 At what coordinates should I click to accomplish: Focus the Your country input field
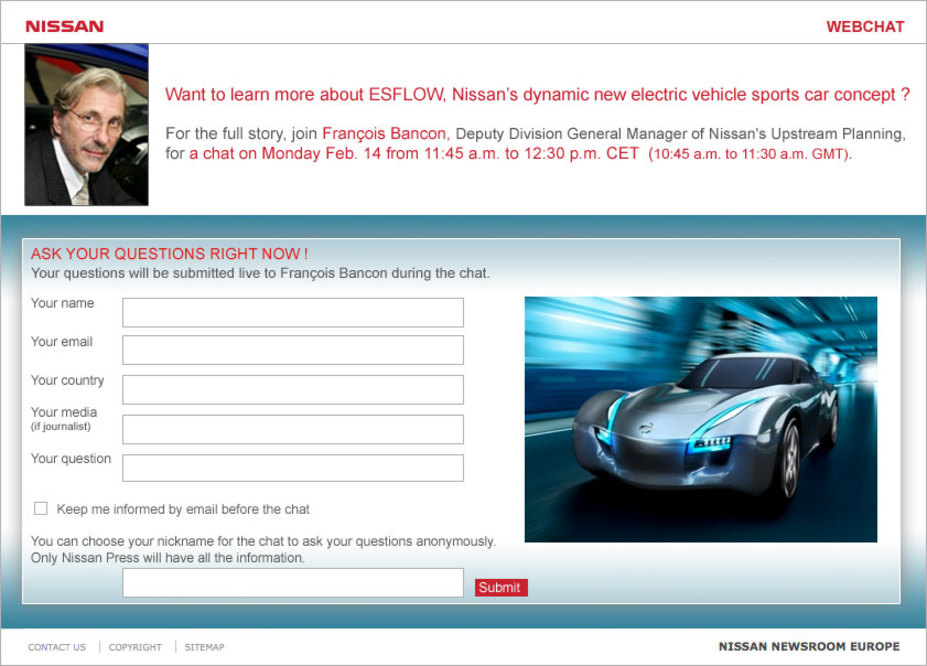coord(293,390)
